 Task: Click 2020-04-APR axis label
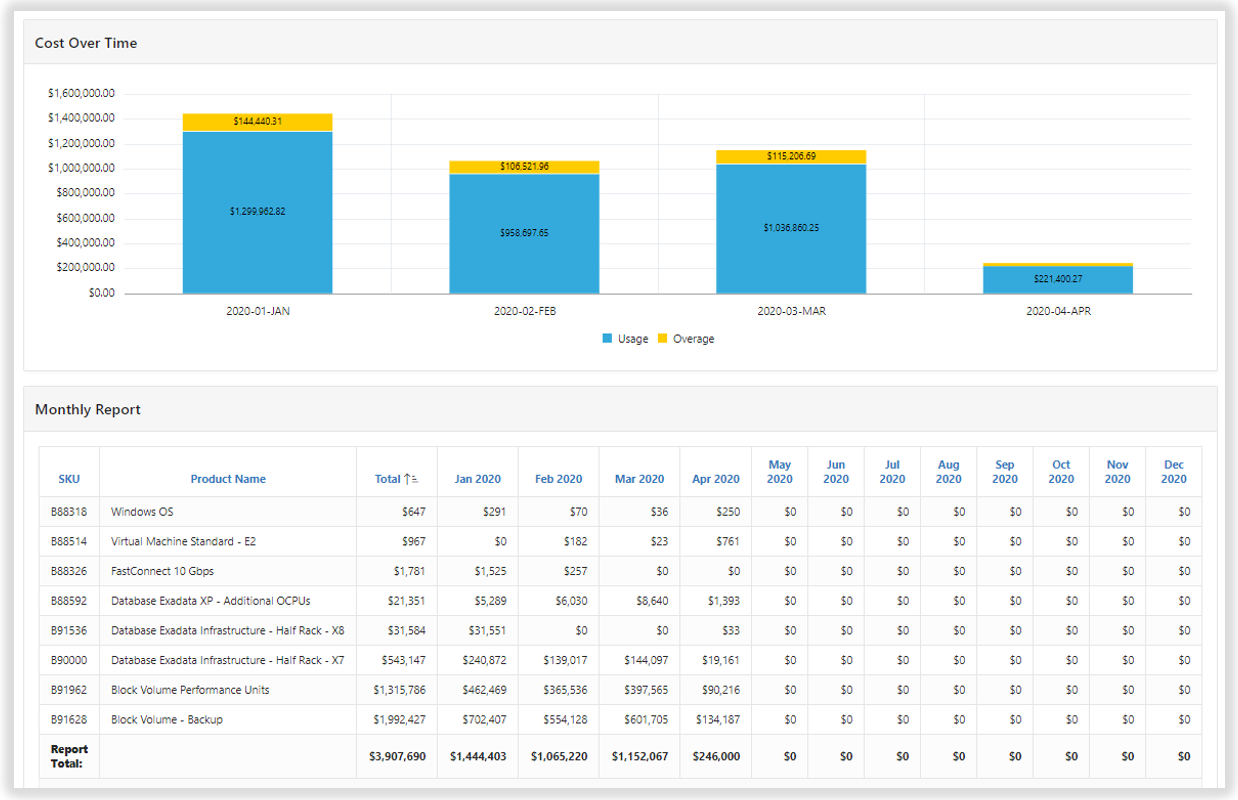[1059, 311]
